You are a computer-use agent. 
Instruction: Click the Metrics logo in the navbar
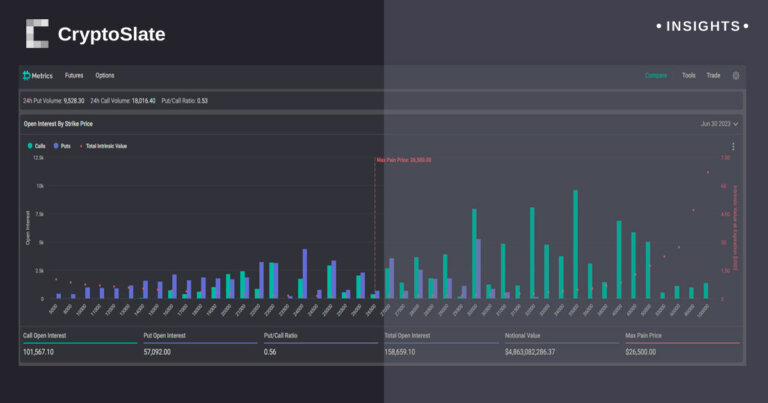35,76
